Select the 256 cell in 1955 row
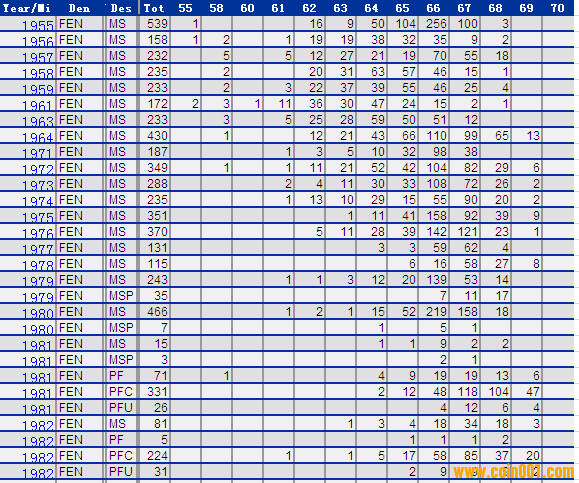The width and height of the screenshot is (579, 483). 434,24
